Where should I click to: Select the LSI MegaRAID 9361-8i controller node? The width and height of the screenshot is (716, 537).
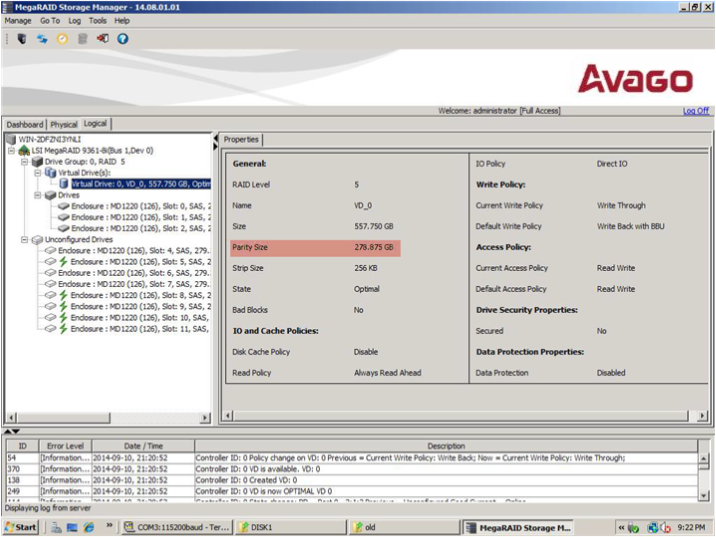[90, 150]
